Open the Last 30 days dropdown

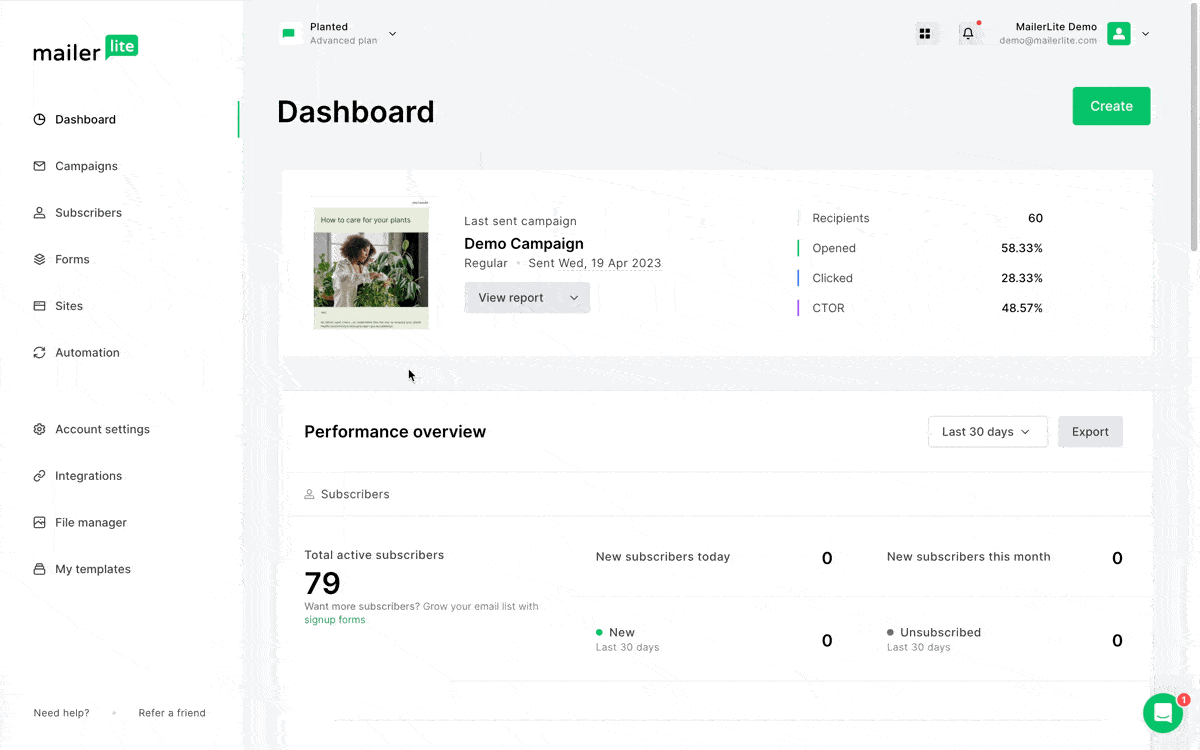(987, 432)
